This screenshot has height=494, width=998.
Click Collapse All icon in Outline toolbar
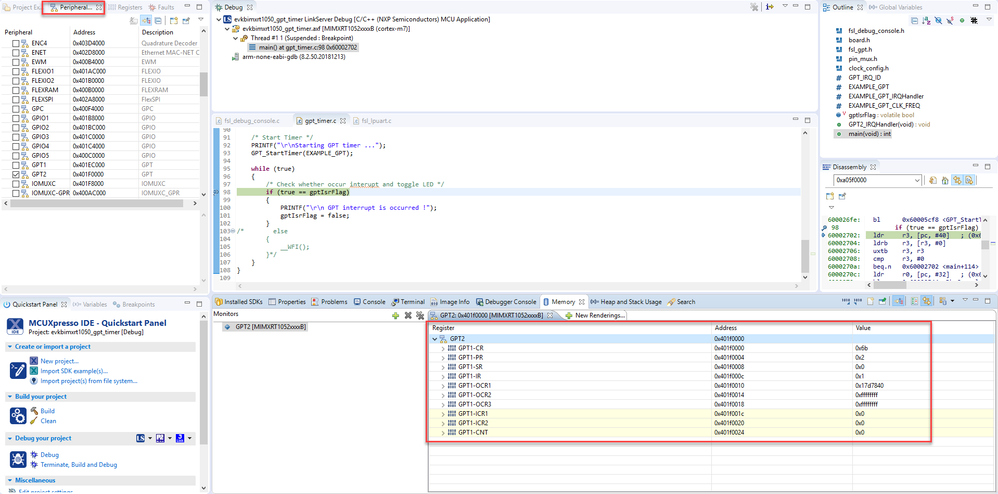[915, 20]
